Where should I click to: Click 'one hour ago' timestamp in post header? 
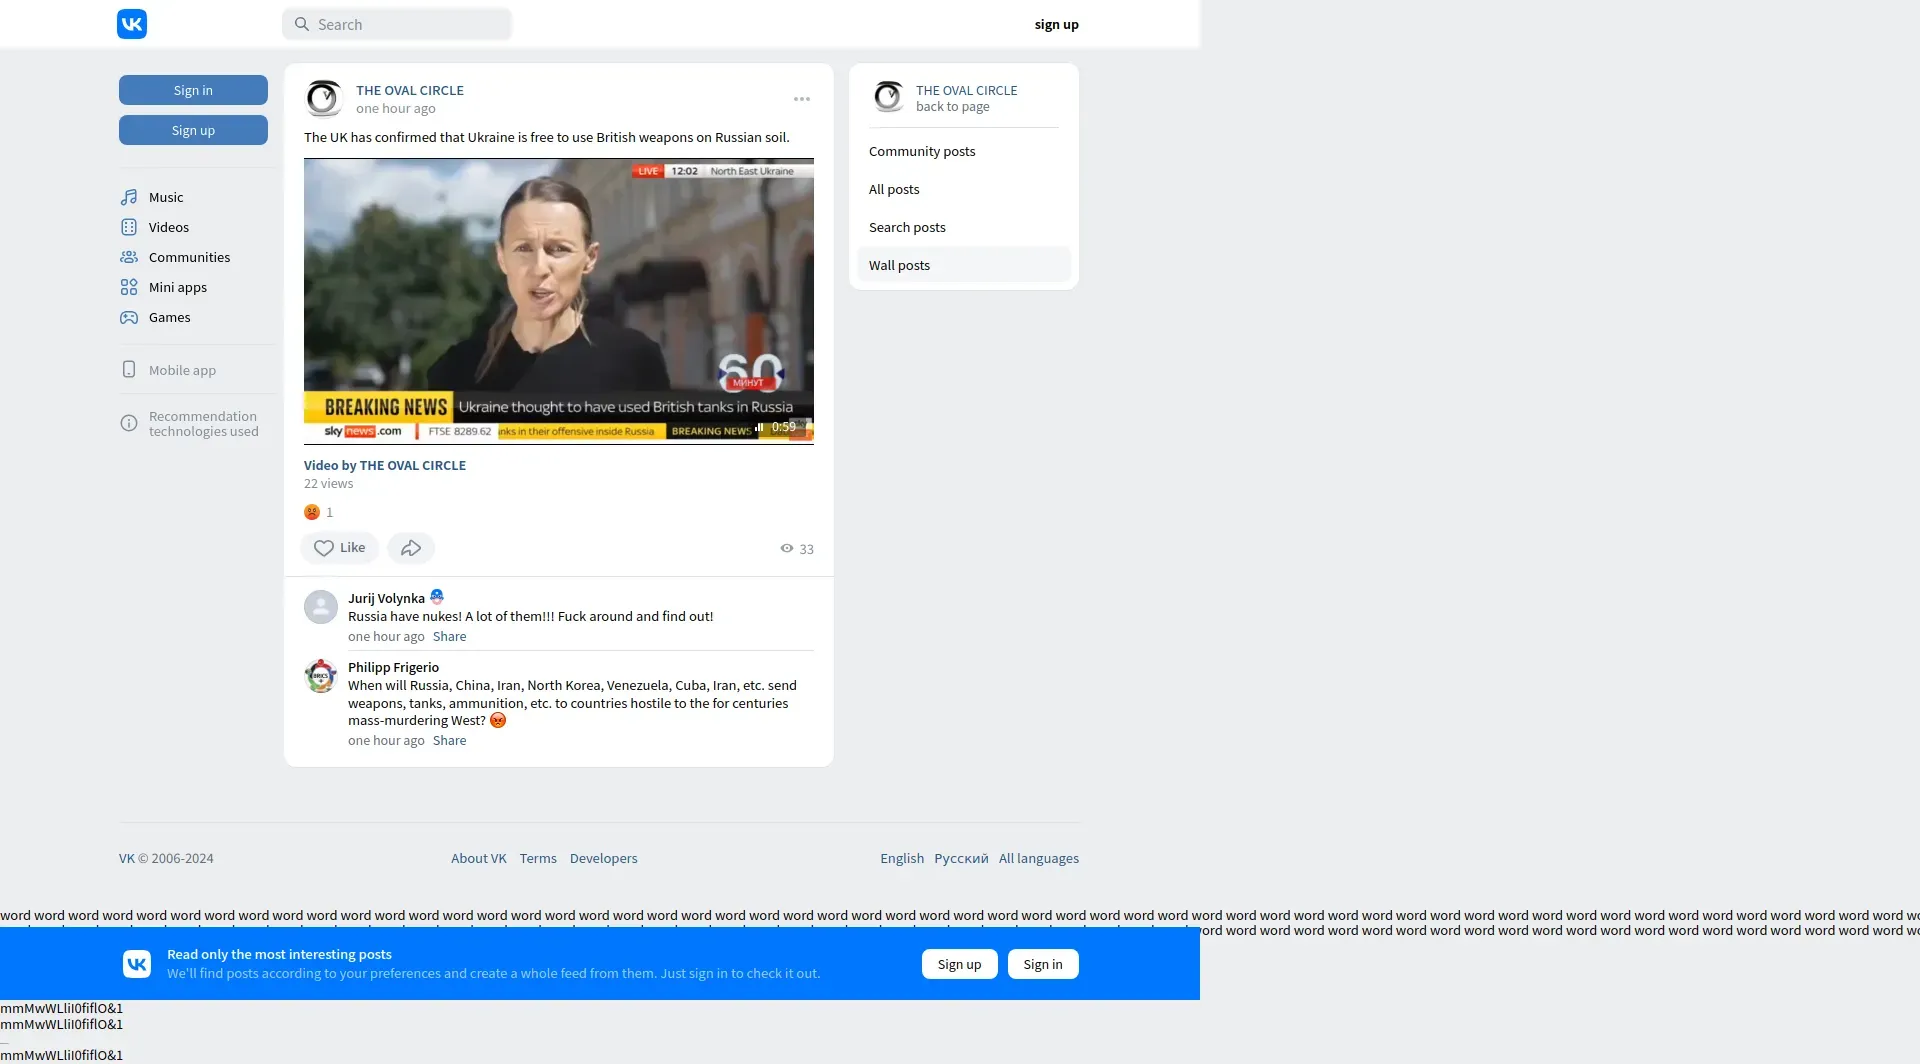pyautogui.click(x=396, y=109)
